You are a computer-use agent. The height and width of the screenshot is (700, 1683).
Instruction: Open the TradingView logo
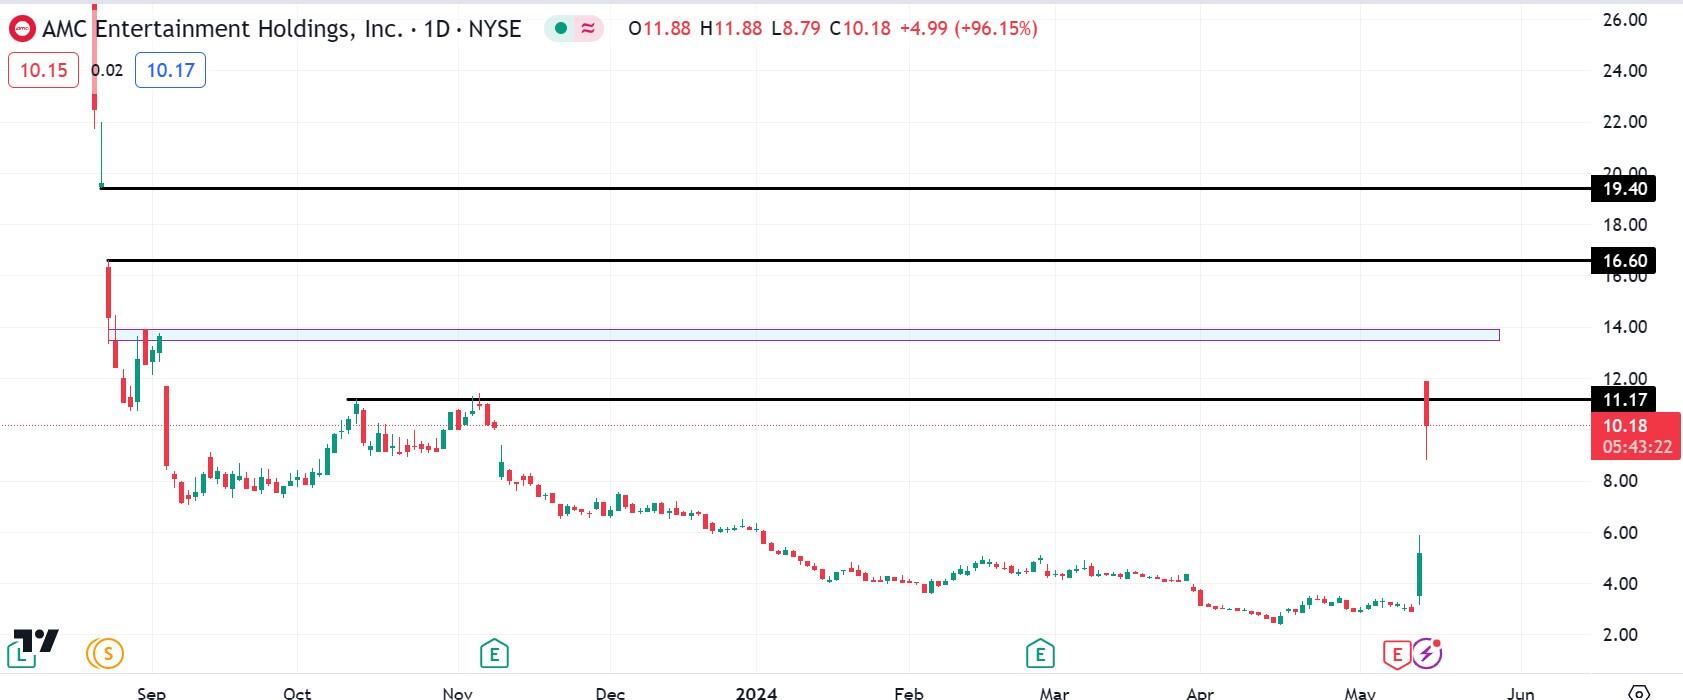click(x=33, y=648)
